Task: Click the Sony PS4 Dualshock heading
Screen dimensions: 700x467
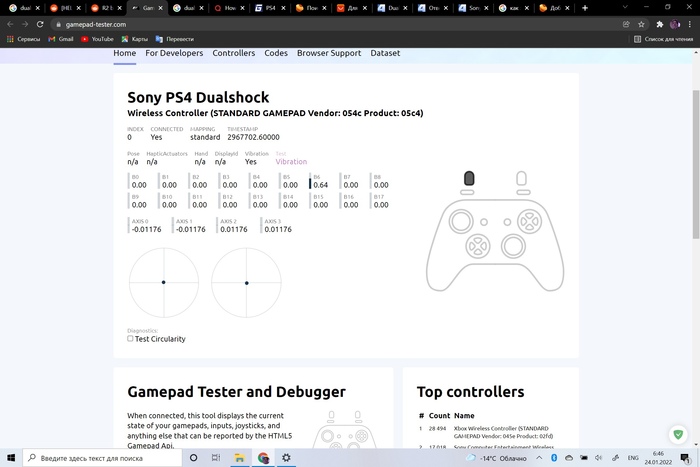Action: 198,97
